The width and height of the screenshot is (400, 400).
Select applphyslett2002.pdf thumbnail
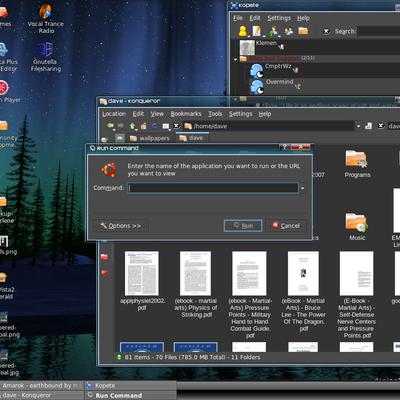[142, 273]
